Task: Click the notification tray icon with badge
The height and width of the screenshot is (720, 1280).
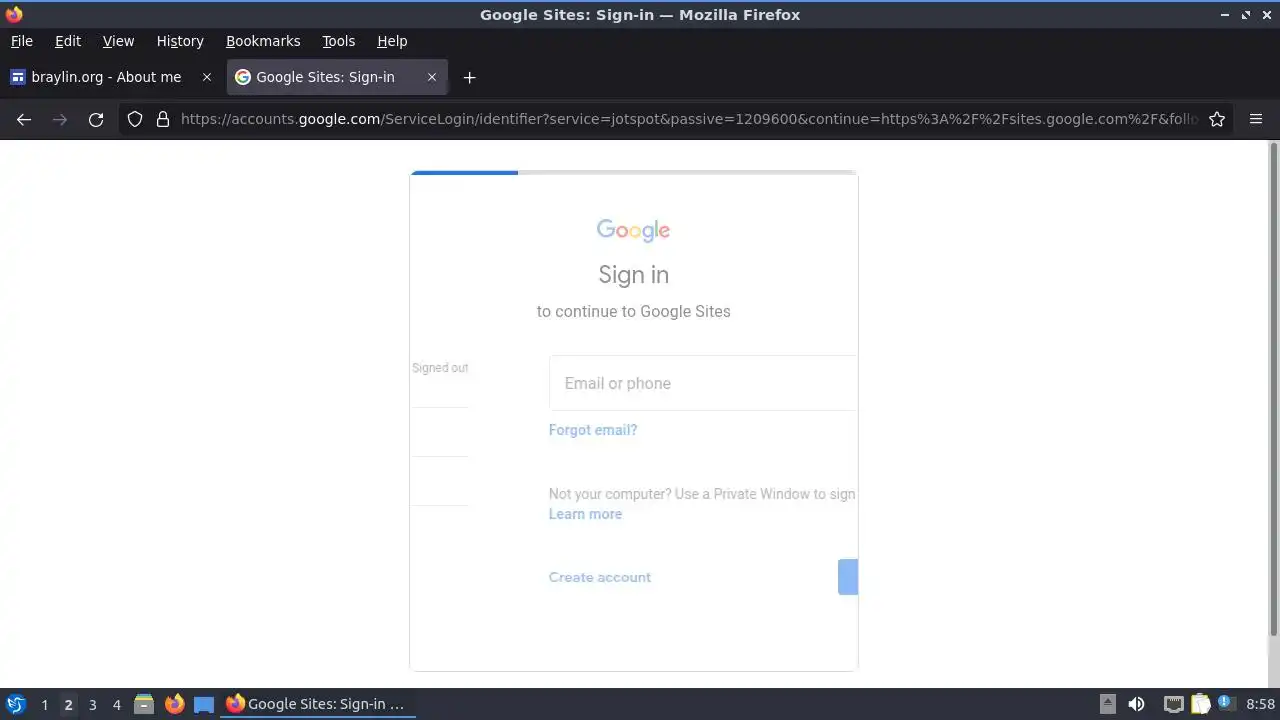Action: pyautogui.click(x=1226, y=704)
